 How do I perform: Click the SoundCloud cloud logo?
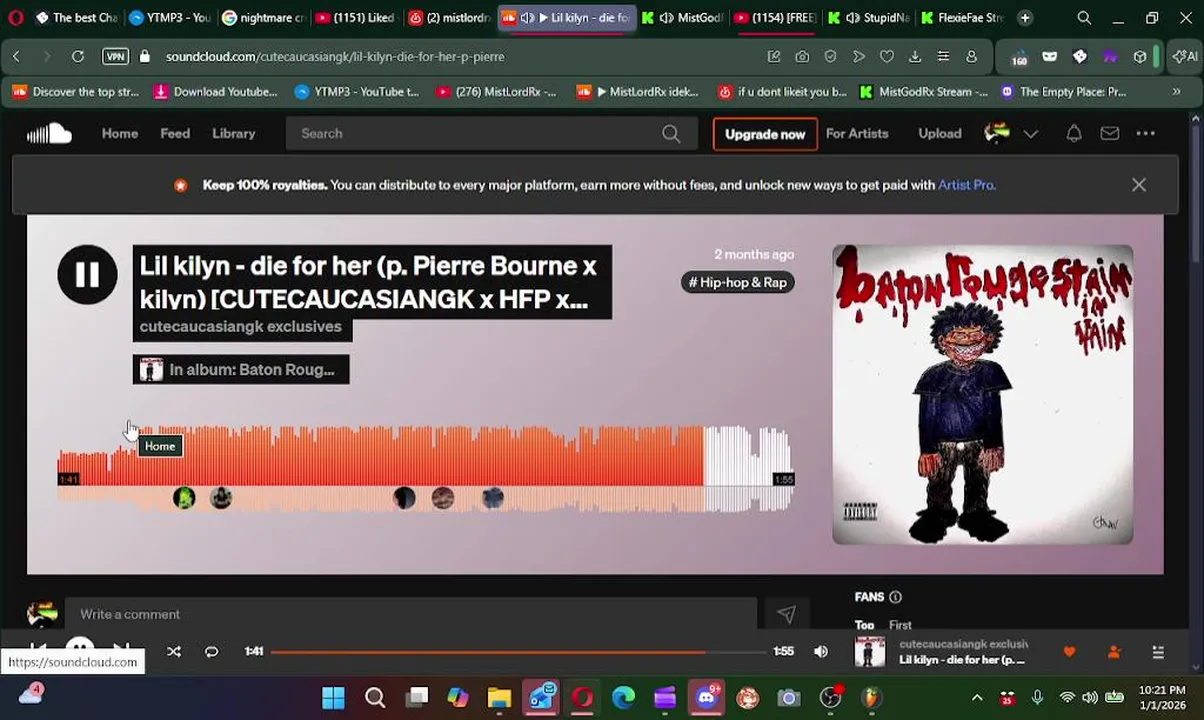(x=49, y=133)
